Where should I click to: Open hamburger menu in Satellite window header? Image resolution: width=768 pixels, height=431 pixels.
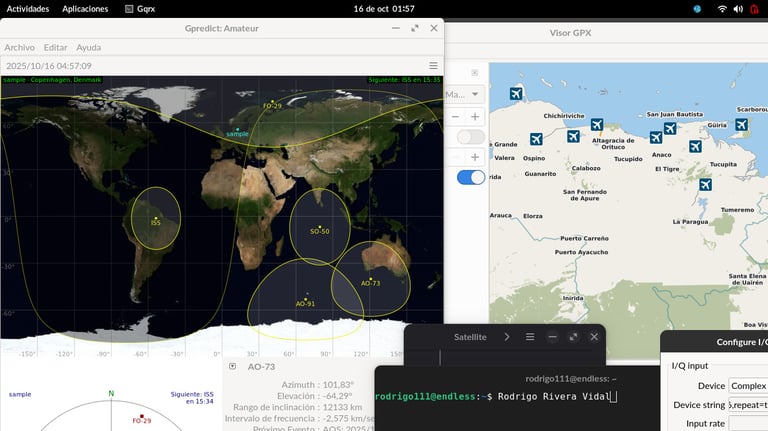530,337
